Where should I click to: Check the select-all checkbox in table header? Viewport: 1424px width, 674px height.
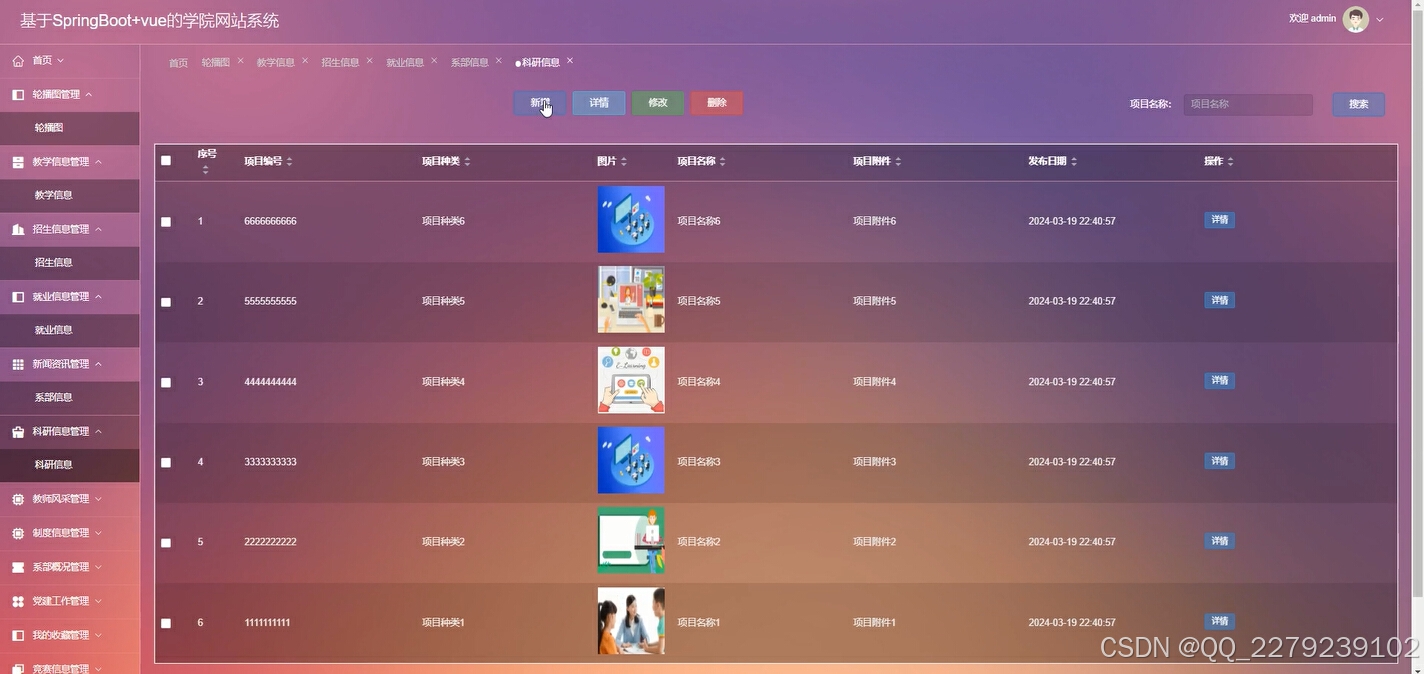coord(166,160)
